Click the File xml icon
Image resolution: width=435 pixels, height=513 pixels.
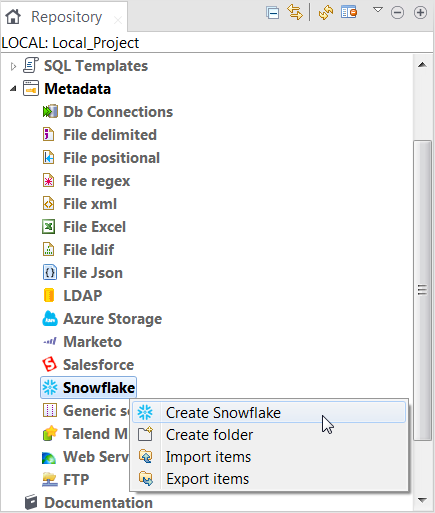click(x=49, y=203)
